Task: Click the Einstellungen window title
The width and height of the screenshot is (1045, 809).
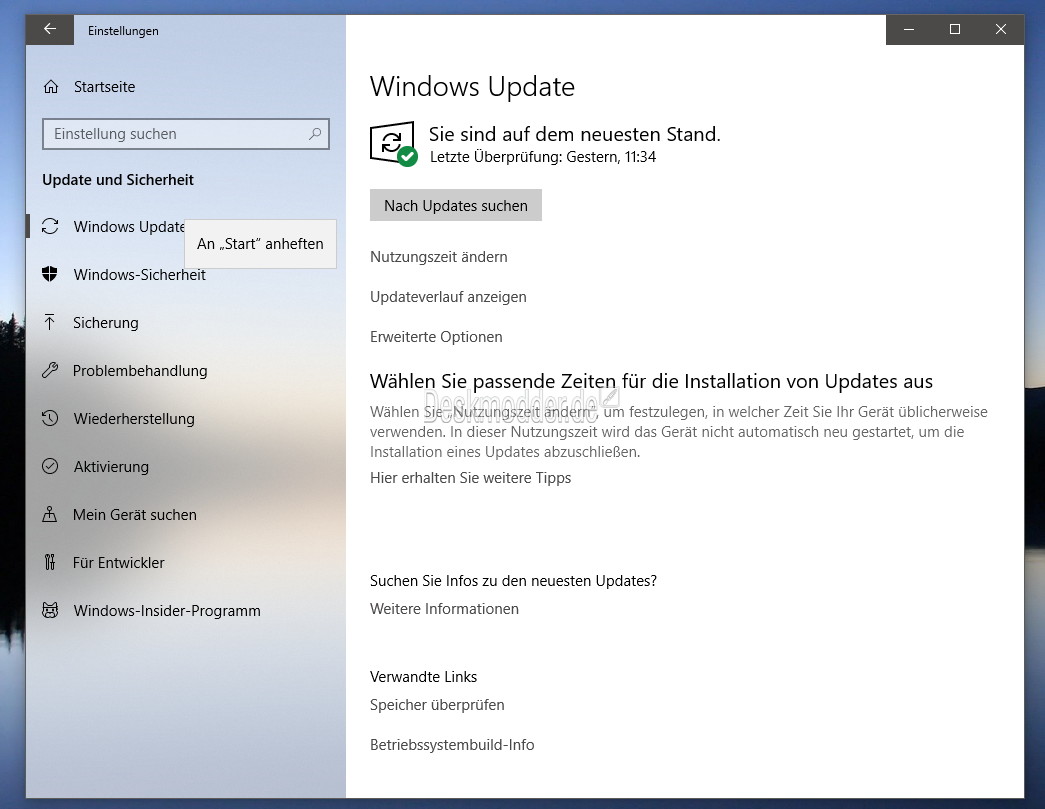Action: (x=123, y=31)
